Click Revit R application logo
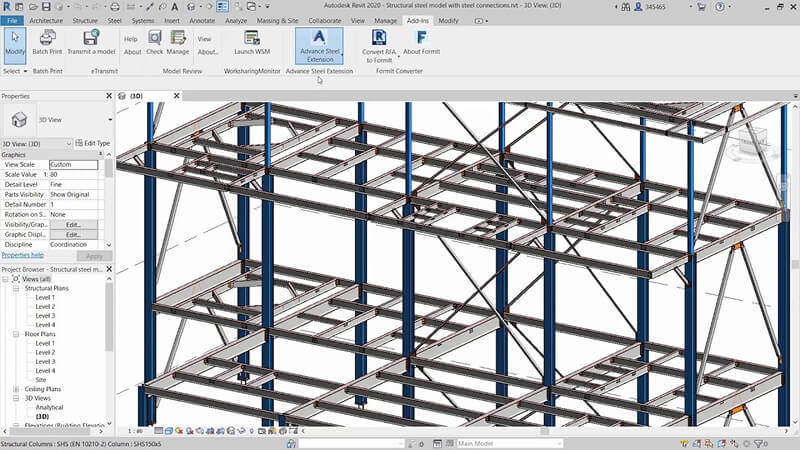 point(7,7)
